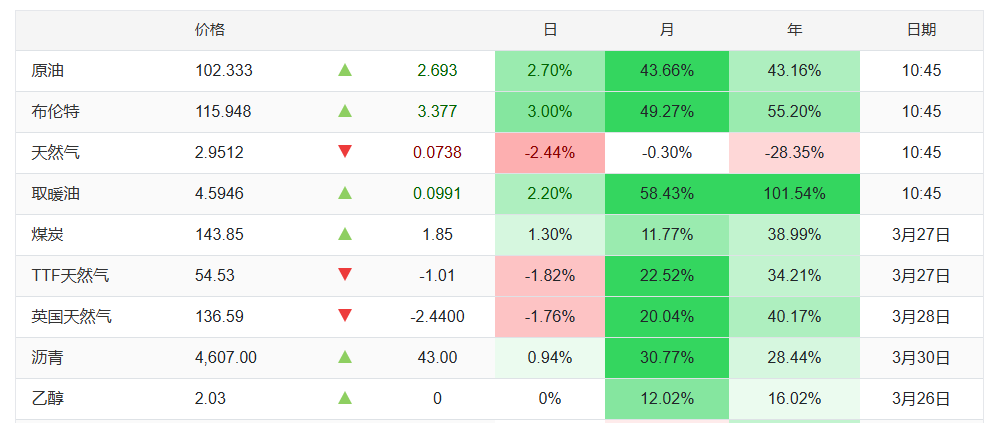Go to the 沥青 commodity link
This screenshot has width=991, height=423.
coord(48,358)
